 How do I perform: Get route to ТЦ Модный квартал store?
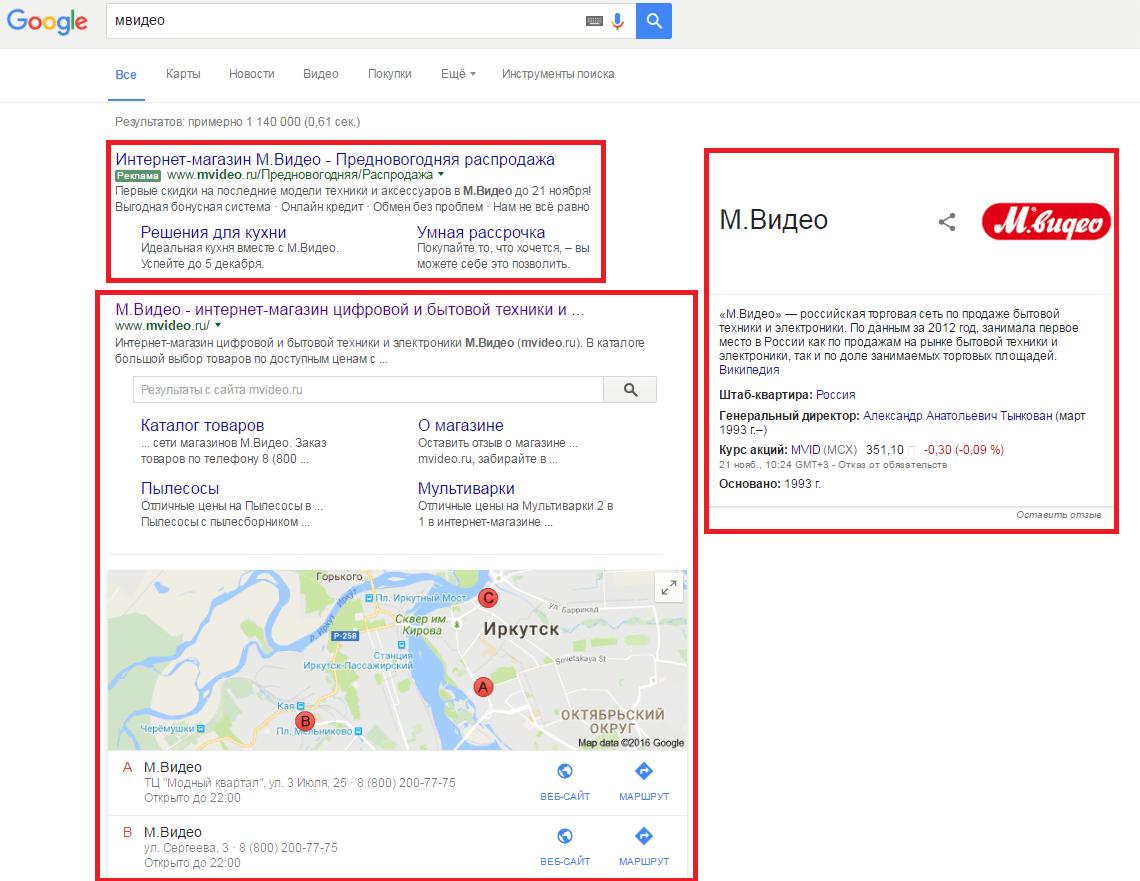tap(644, 772)
